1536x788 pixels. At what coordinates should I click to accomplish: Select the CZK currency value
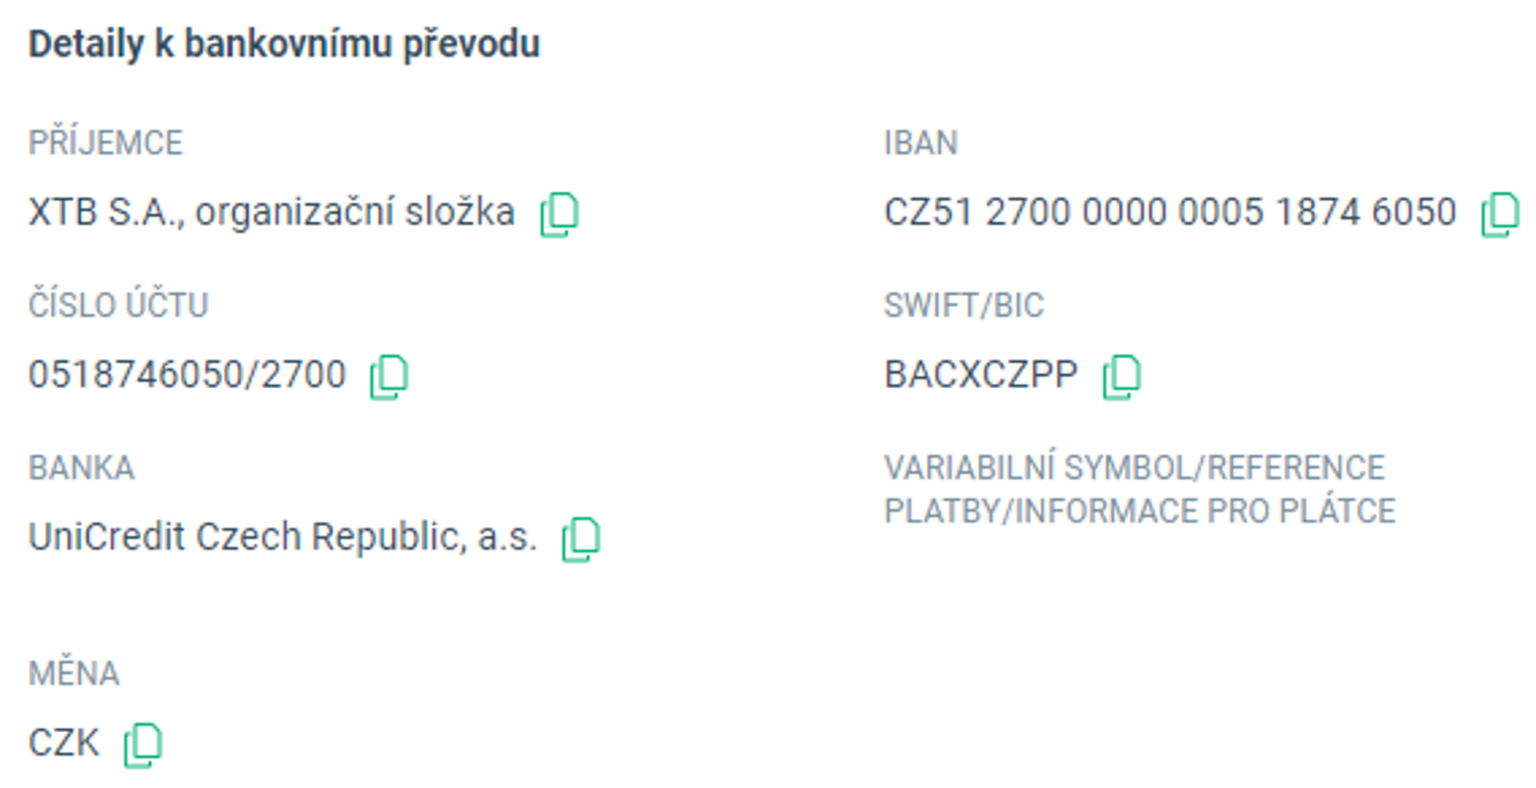coord(62,742)
